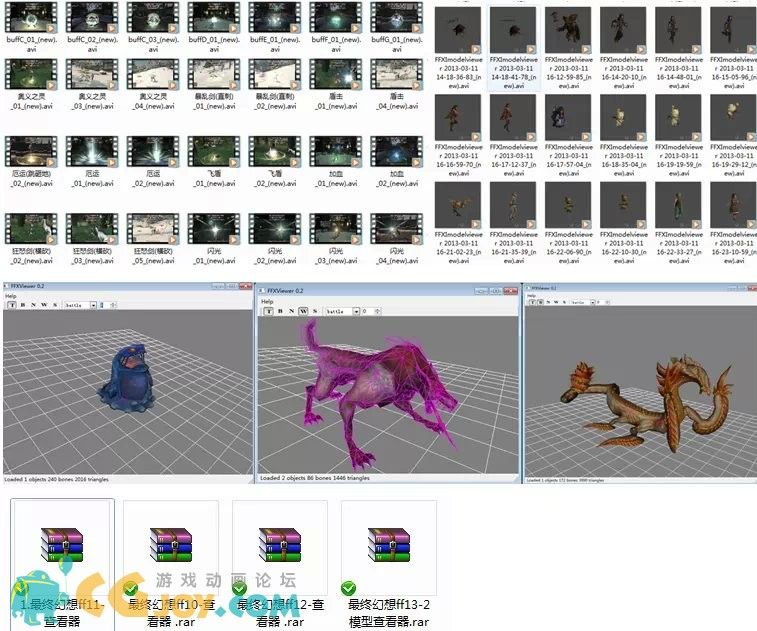This screenshot has width=757, height=631.
Task: Close the left FFXViewer window
Action: tap(246, 286)
